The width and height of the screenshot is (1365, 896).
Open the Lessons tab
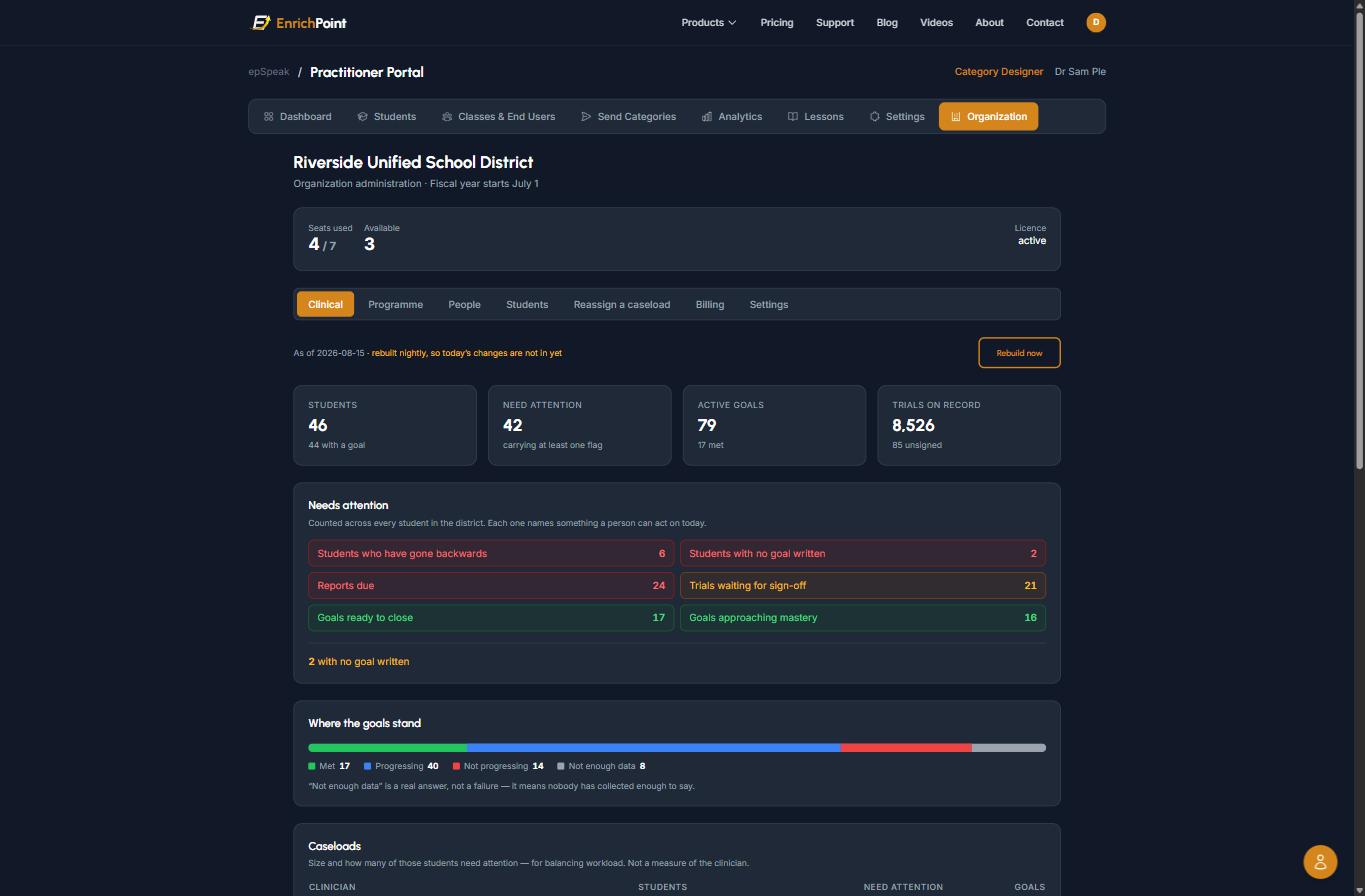point(816,117)
